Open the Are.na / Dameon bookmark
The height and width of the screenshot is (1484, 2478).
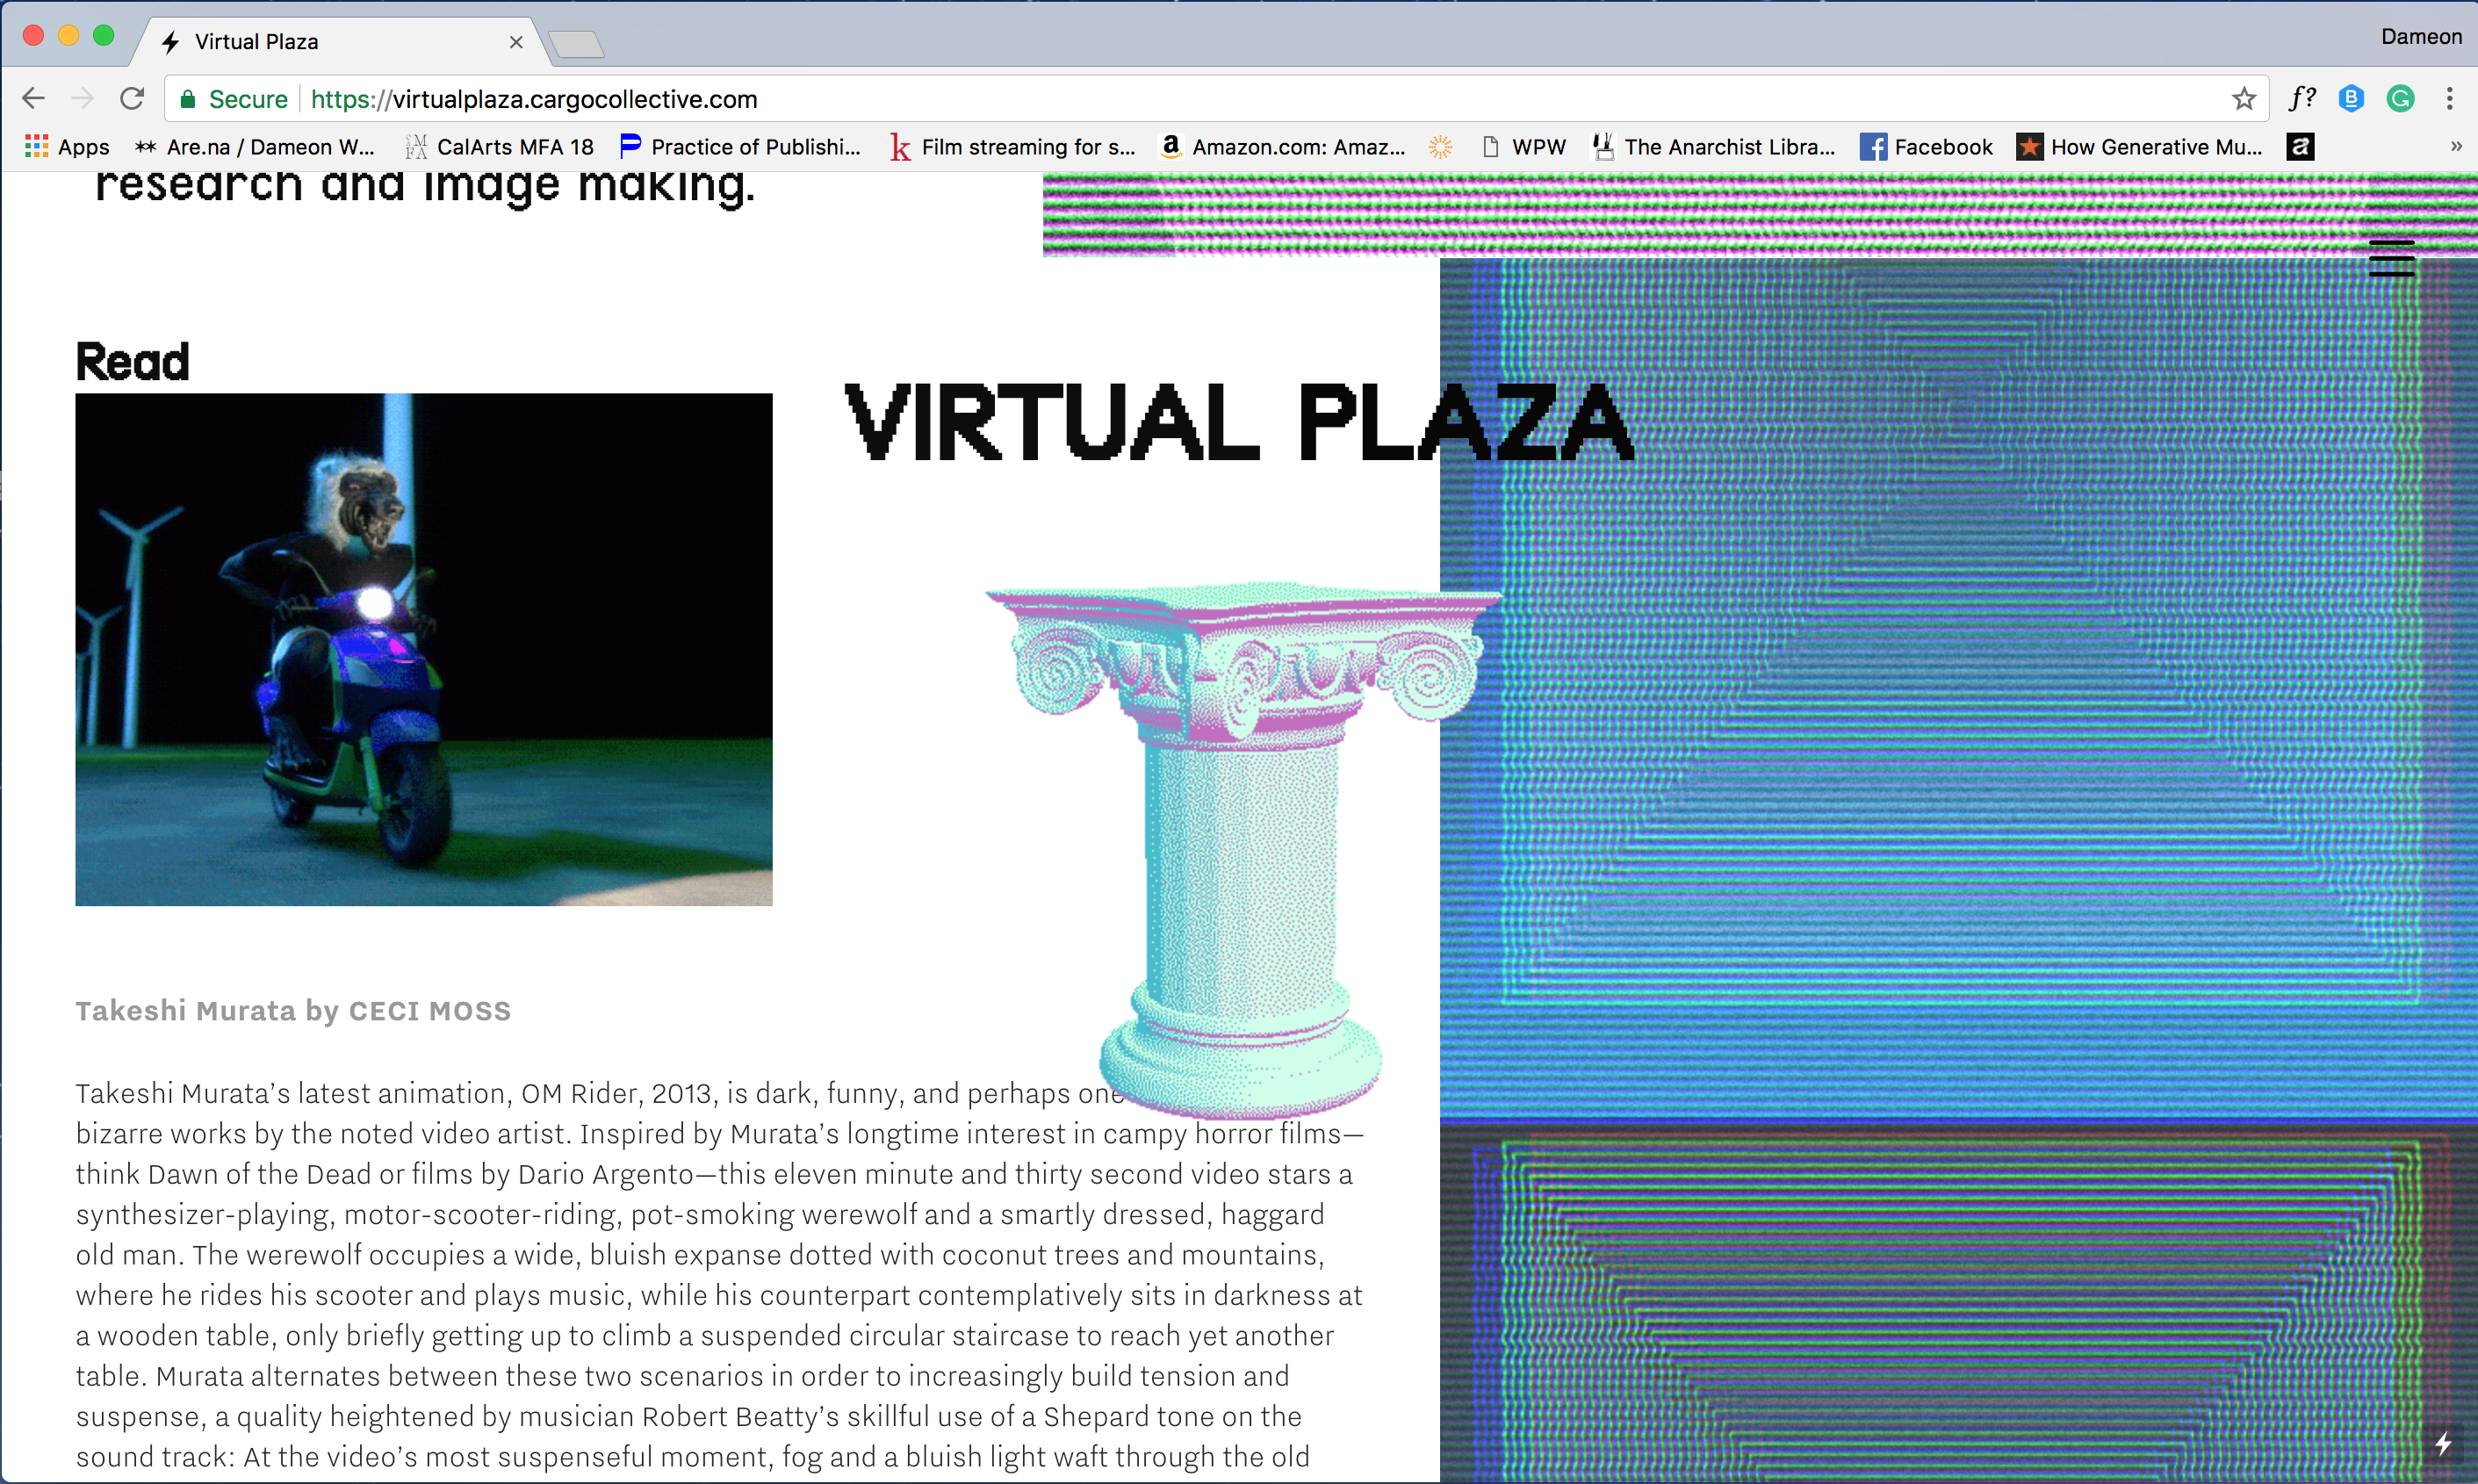tap(255, 147)
